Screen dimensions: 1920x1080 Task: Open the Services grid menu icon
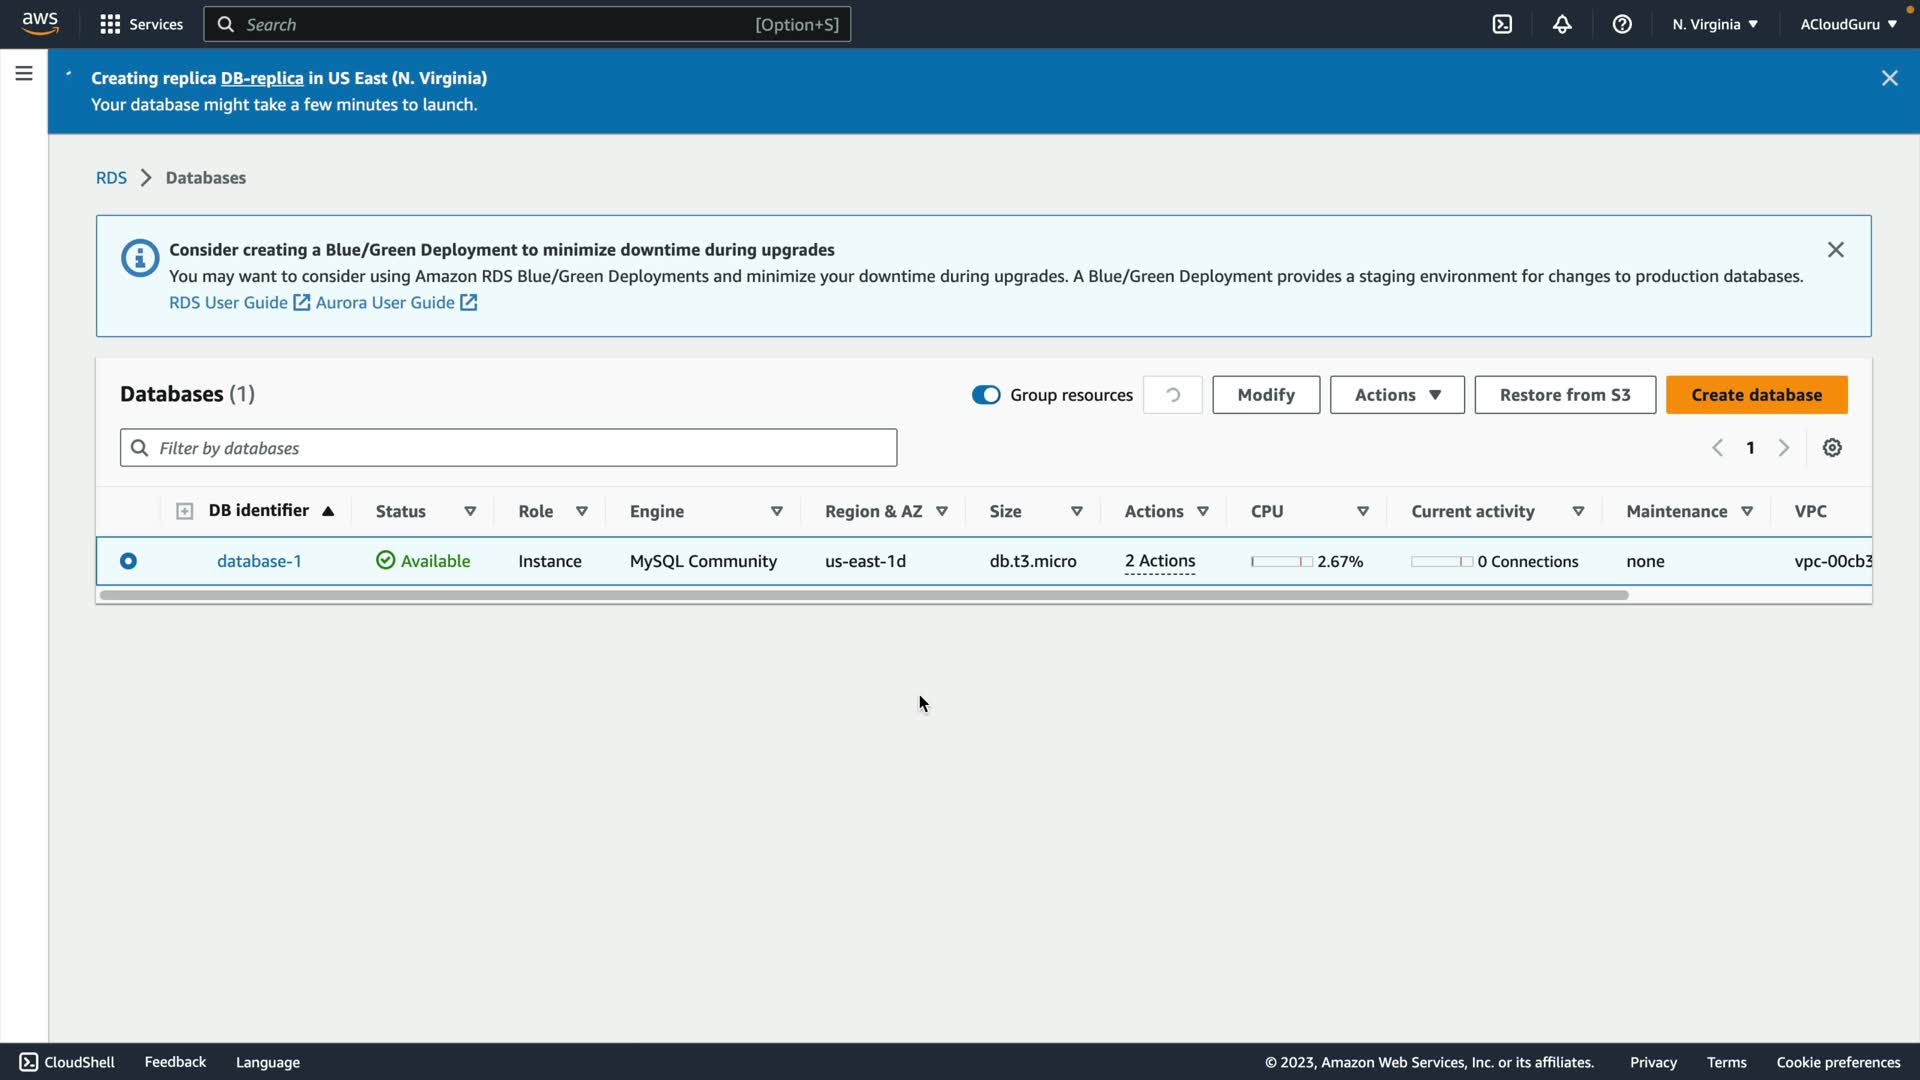[110, 24]
